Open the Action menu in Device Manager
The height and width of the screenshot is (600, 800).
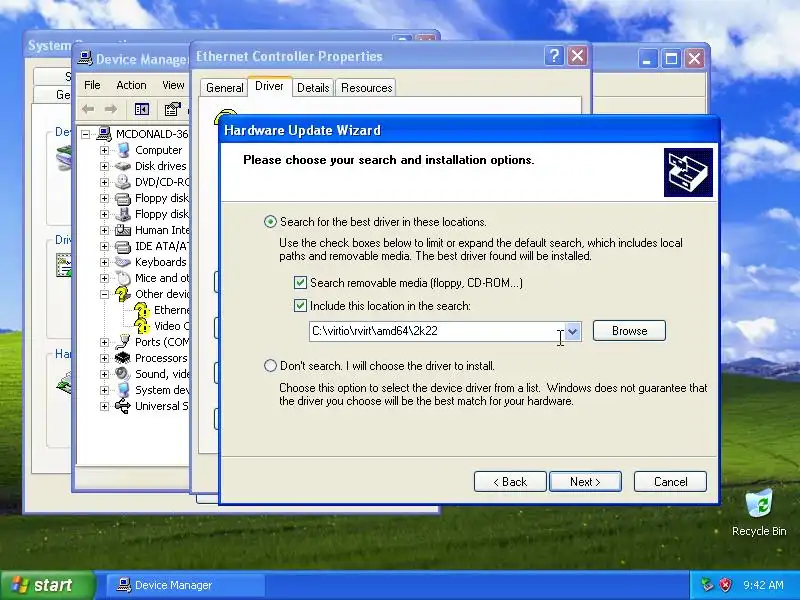[x=131, y=85]
